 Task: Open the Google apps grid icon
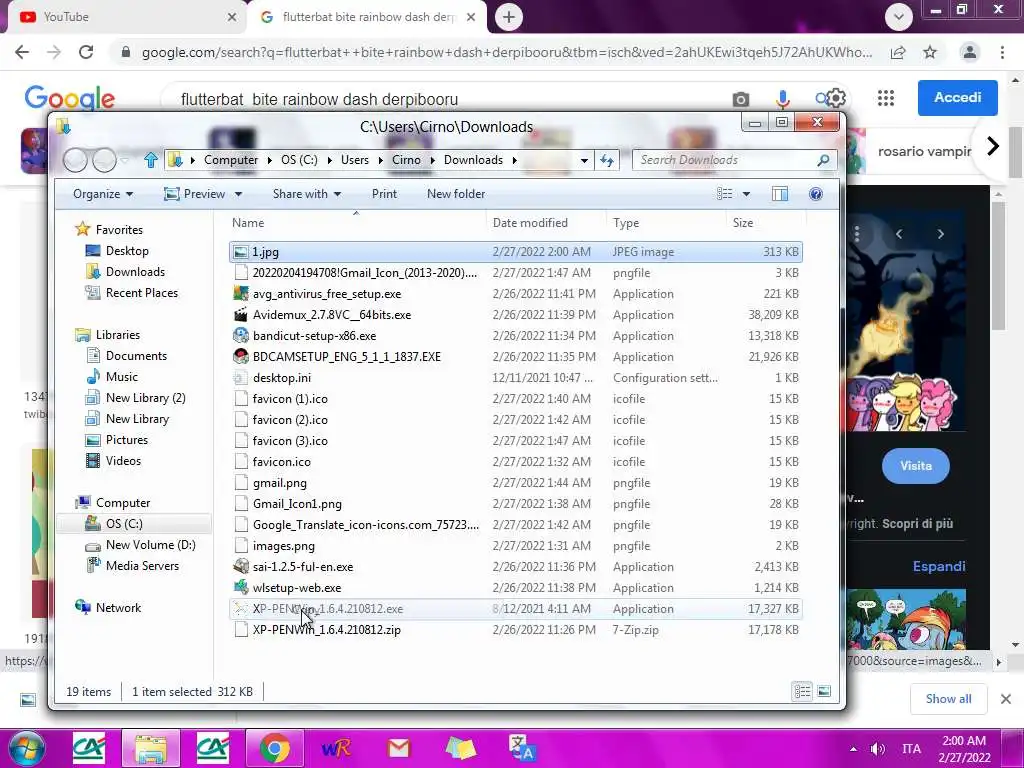[x=886, y=98]
